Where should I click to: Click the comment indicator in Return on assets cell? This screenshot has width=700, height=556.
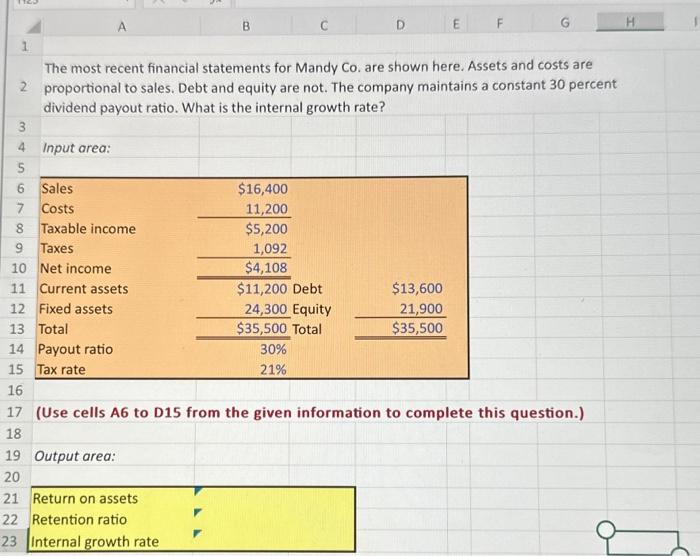[198, 491]
